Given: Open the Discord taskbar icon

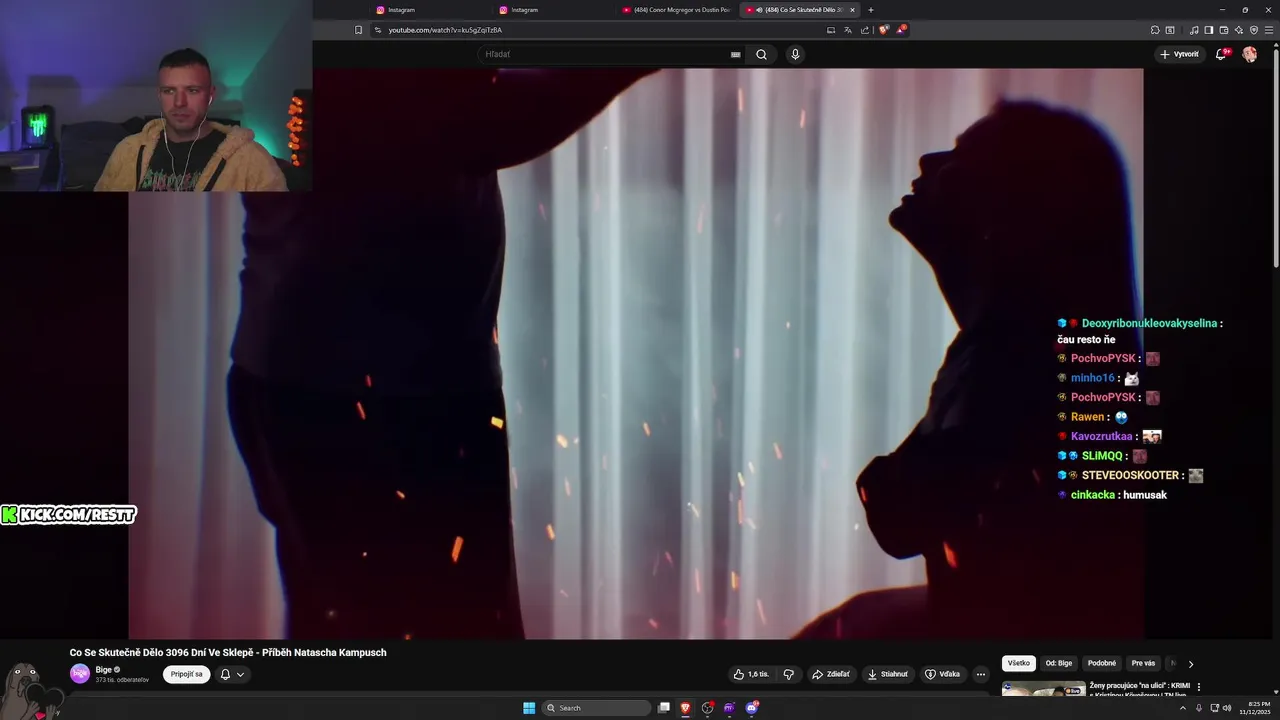Looking at the screenshot, I should tap(751, 708).
